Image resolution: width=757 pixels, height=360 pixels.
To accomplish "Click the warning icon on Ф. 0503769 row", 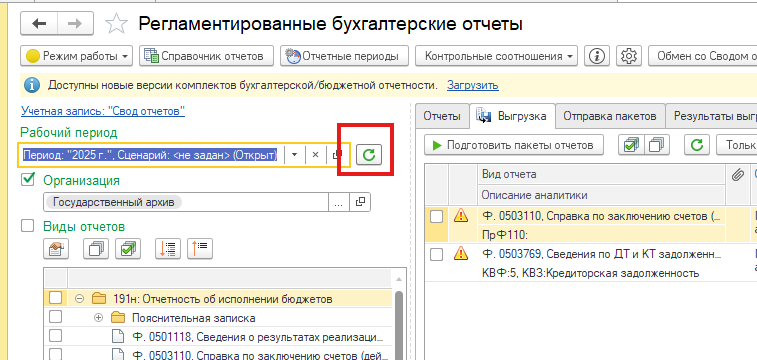I will [462, 253].
